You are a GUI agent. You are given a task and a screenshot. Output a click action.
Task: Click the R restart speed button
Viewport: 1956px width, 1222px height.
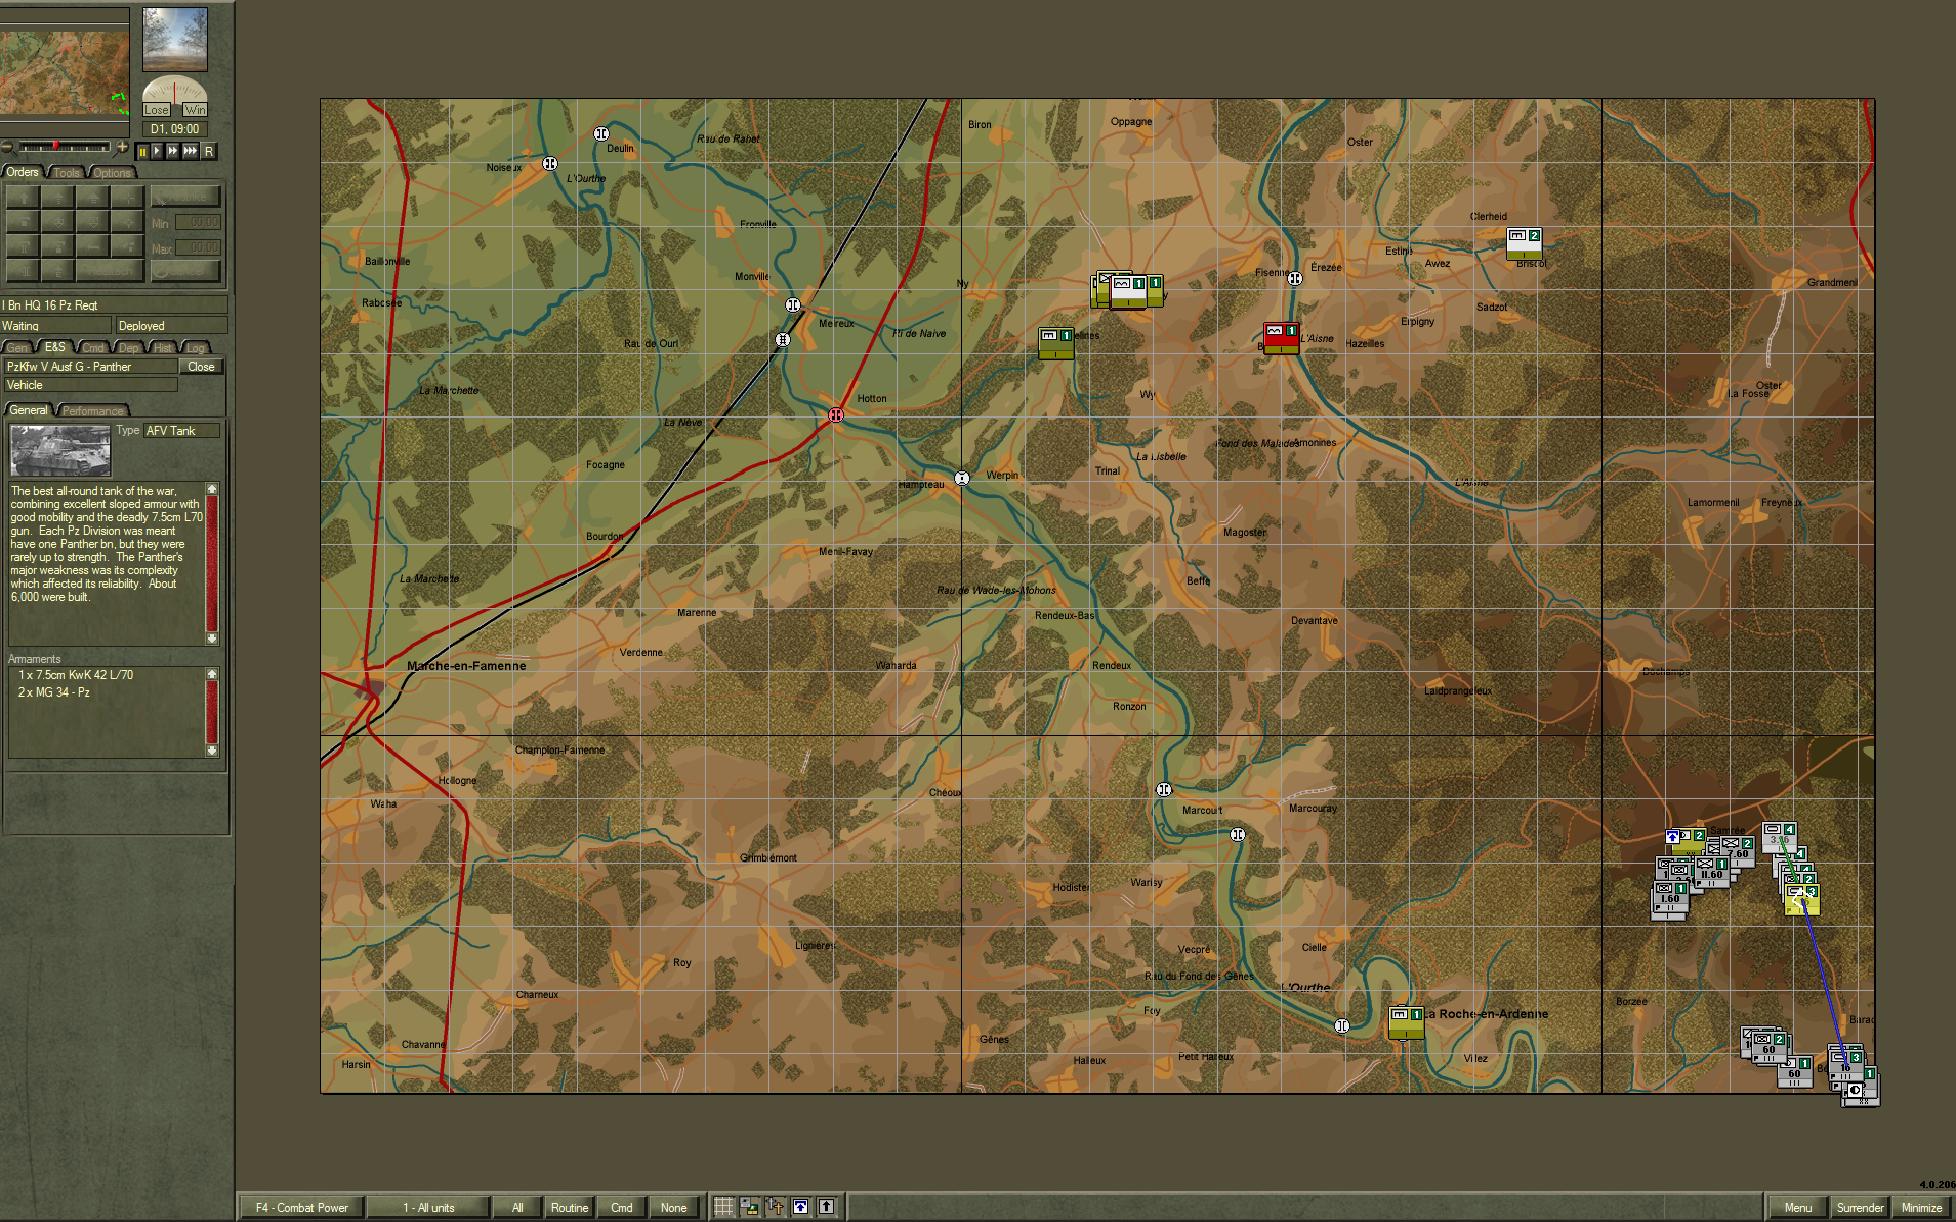tap(208, 151)
